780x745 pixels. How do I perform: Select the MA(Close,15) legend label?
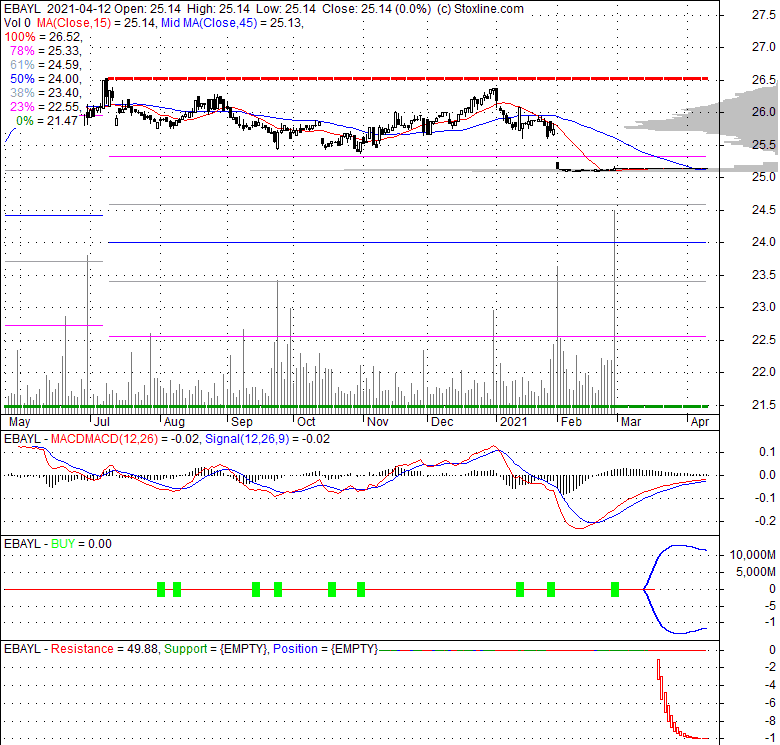tap(74, 23)
